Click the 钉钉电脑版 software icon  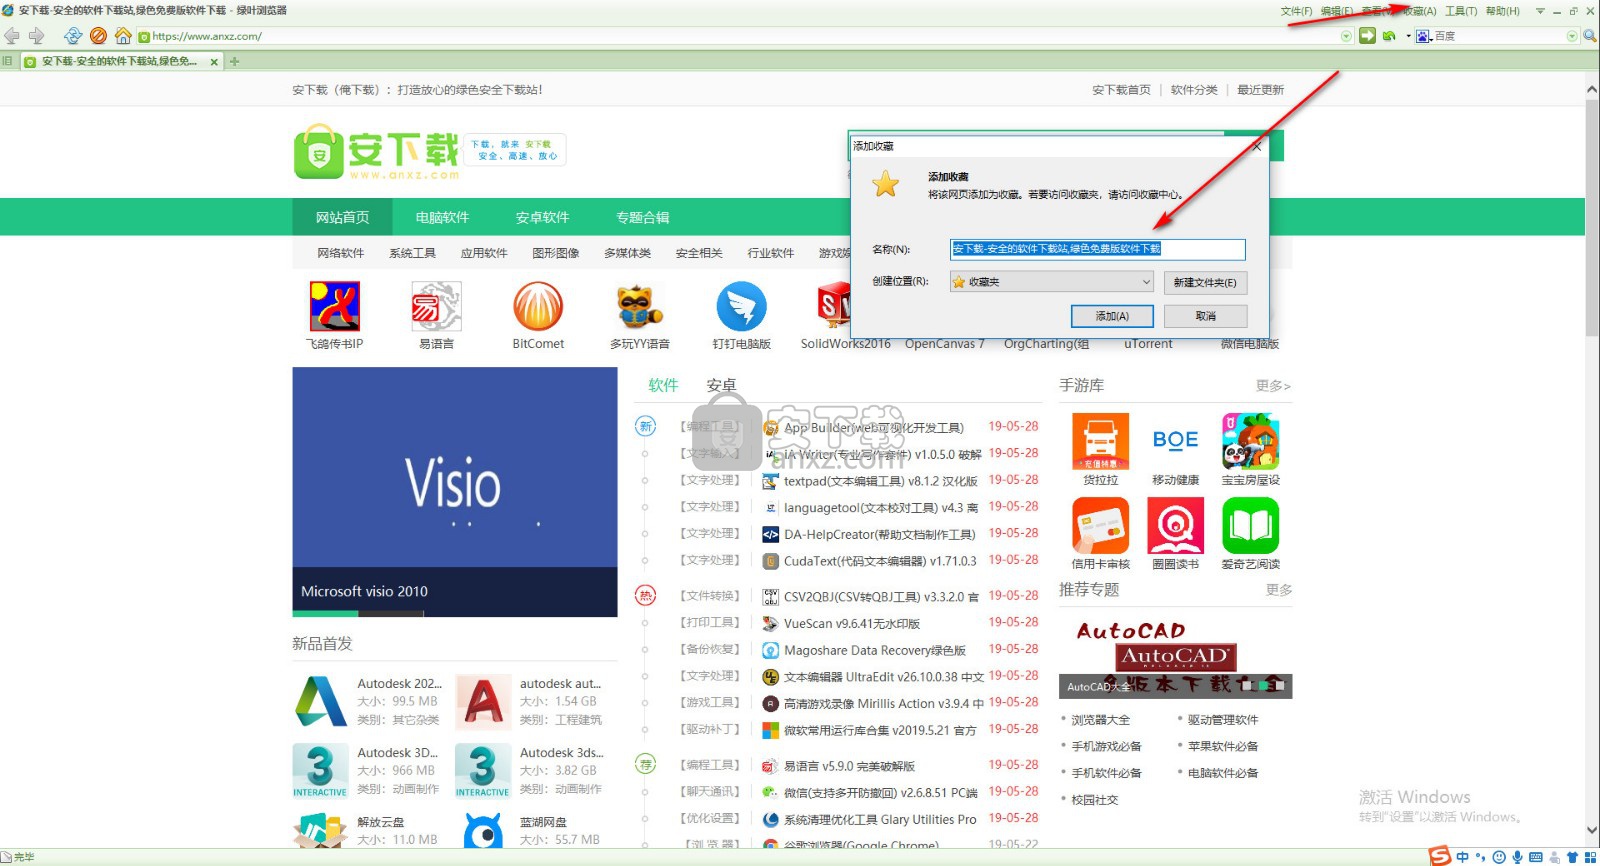(x=742, y=306)
